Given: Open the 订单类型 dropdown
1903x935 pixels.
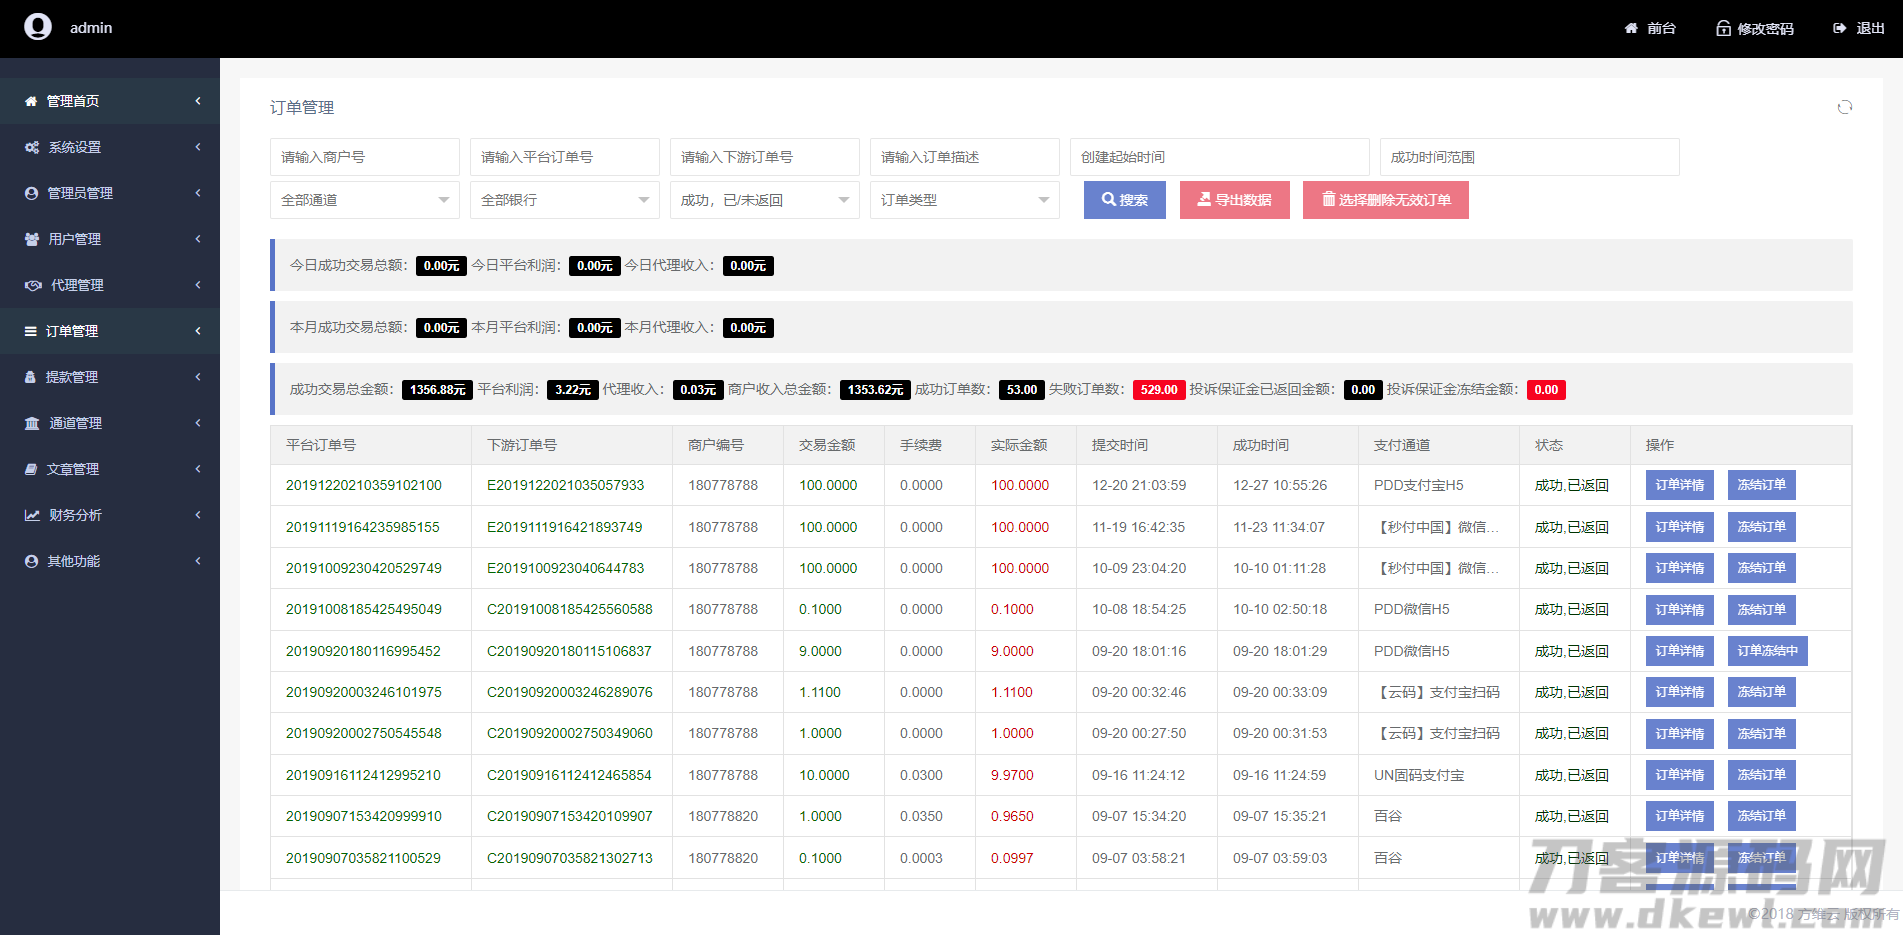Looking at the screenshot, I should 964,200.
